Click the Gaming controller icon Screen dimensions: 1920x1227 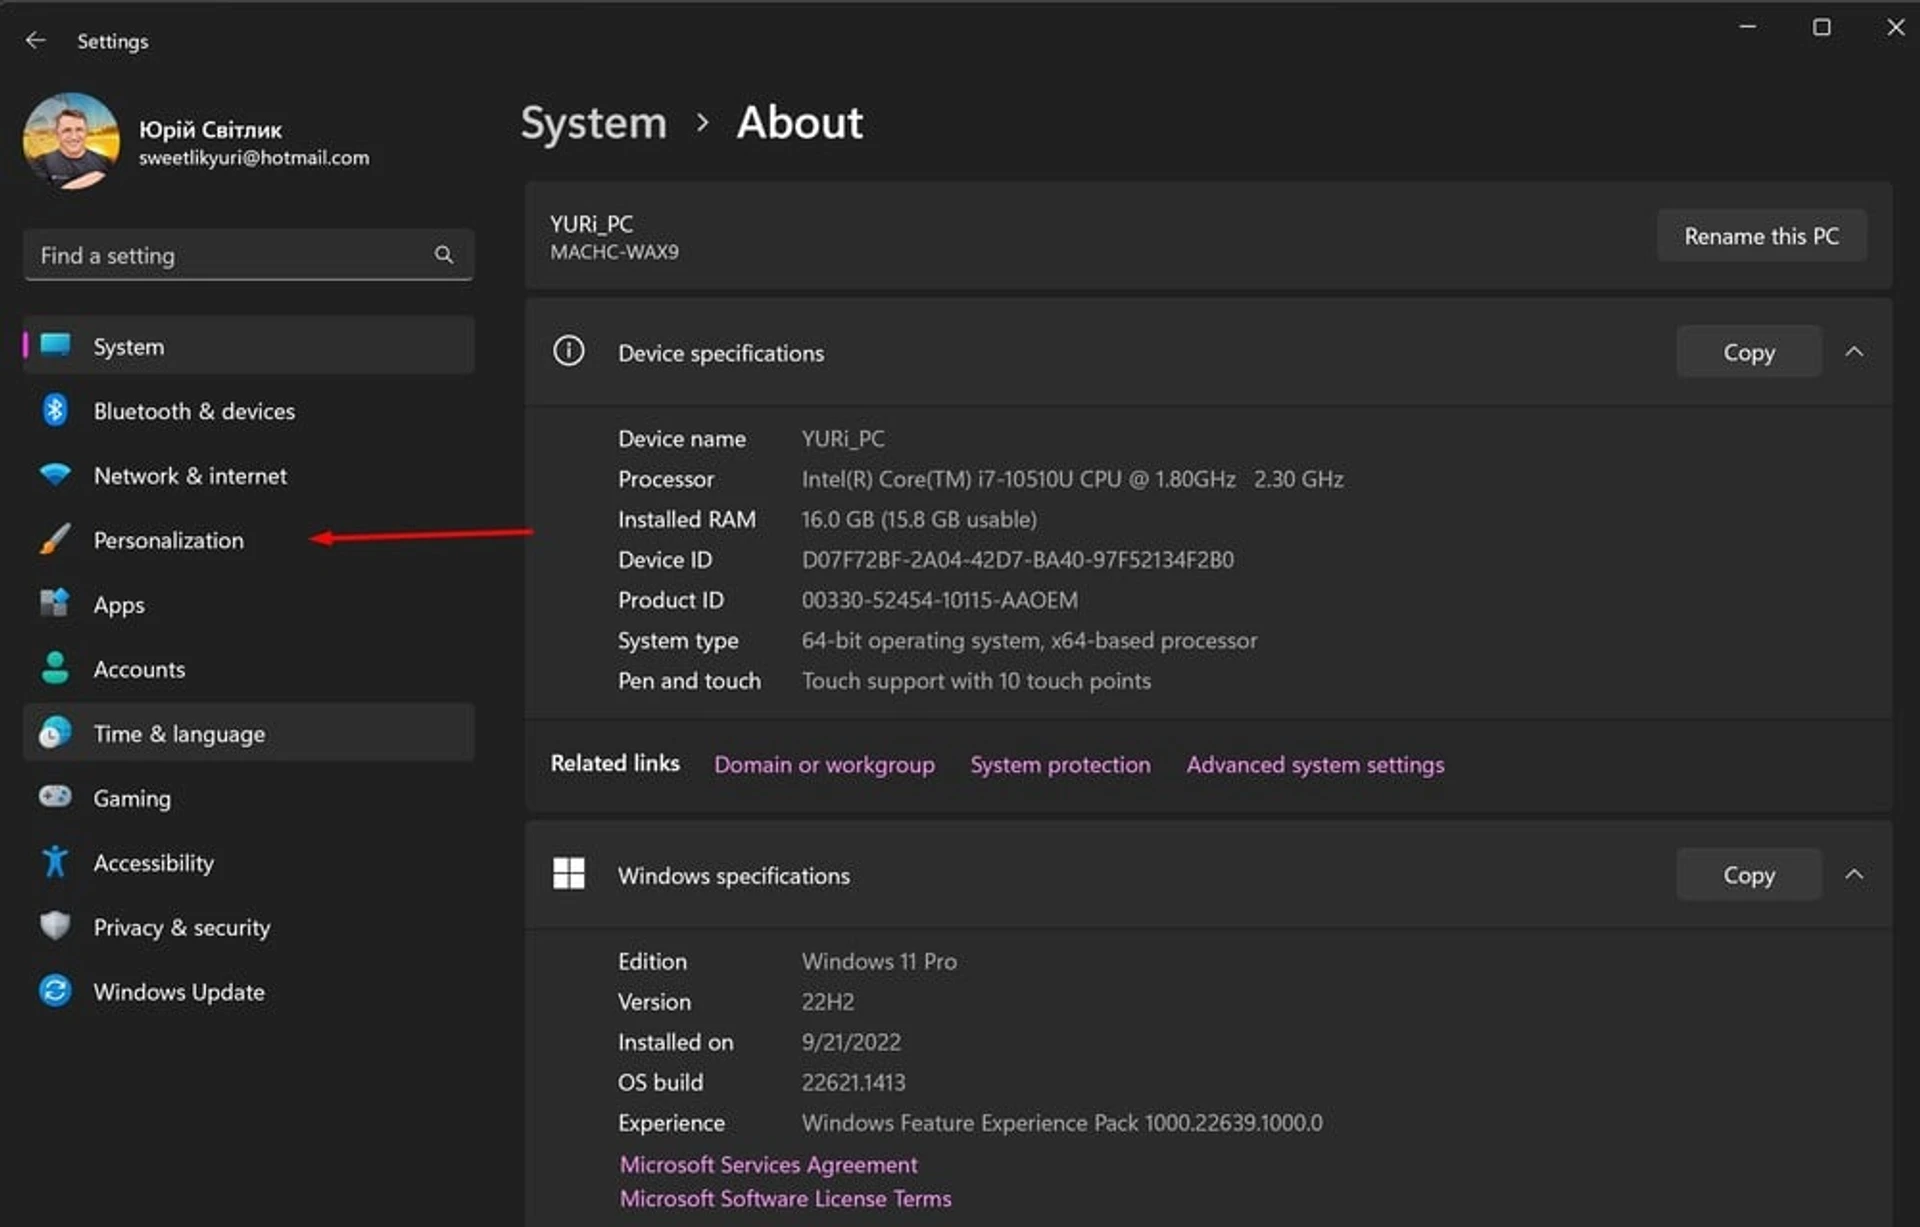click(55, 796)
